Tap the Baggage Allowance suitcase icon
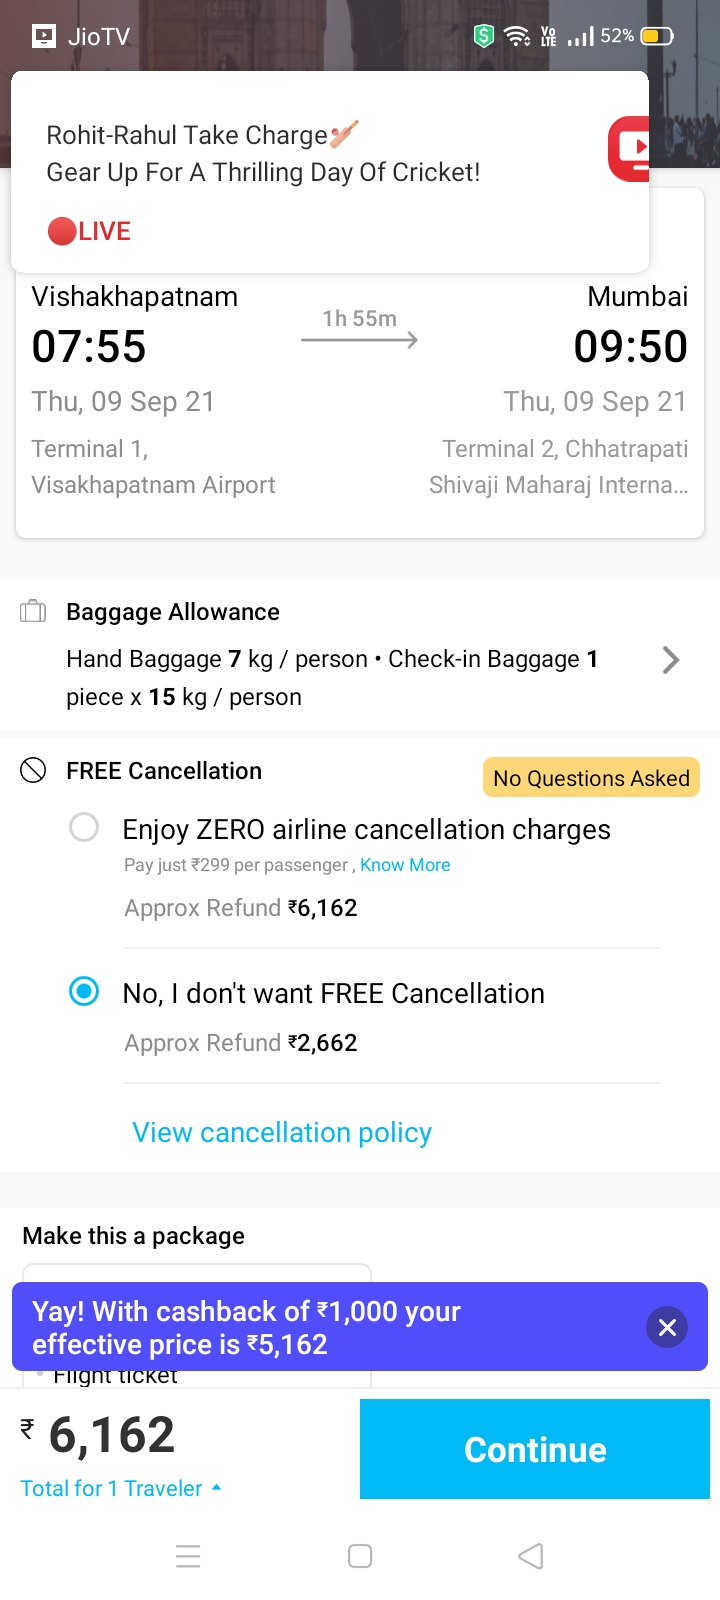 (x=33, y=611)
